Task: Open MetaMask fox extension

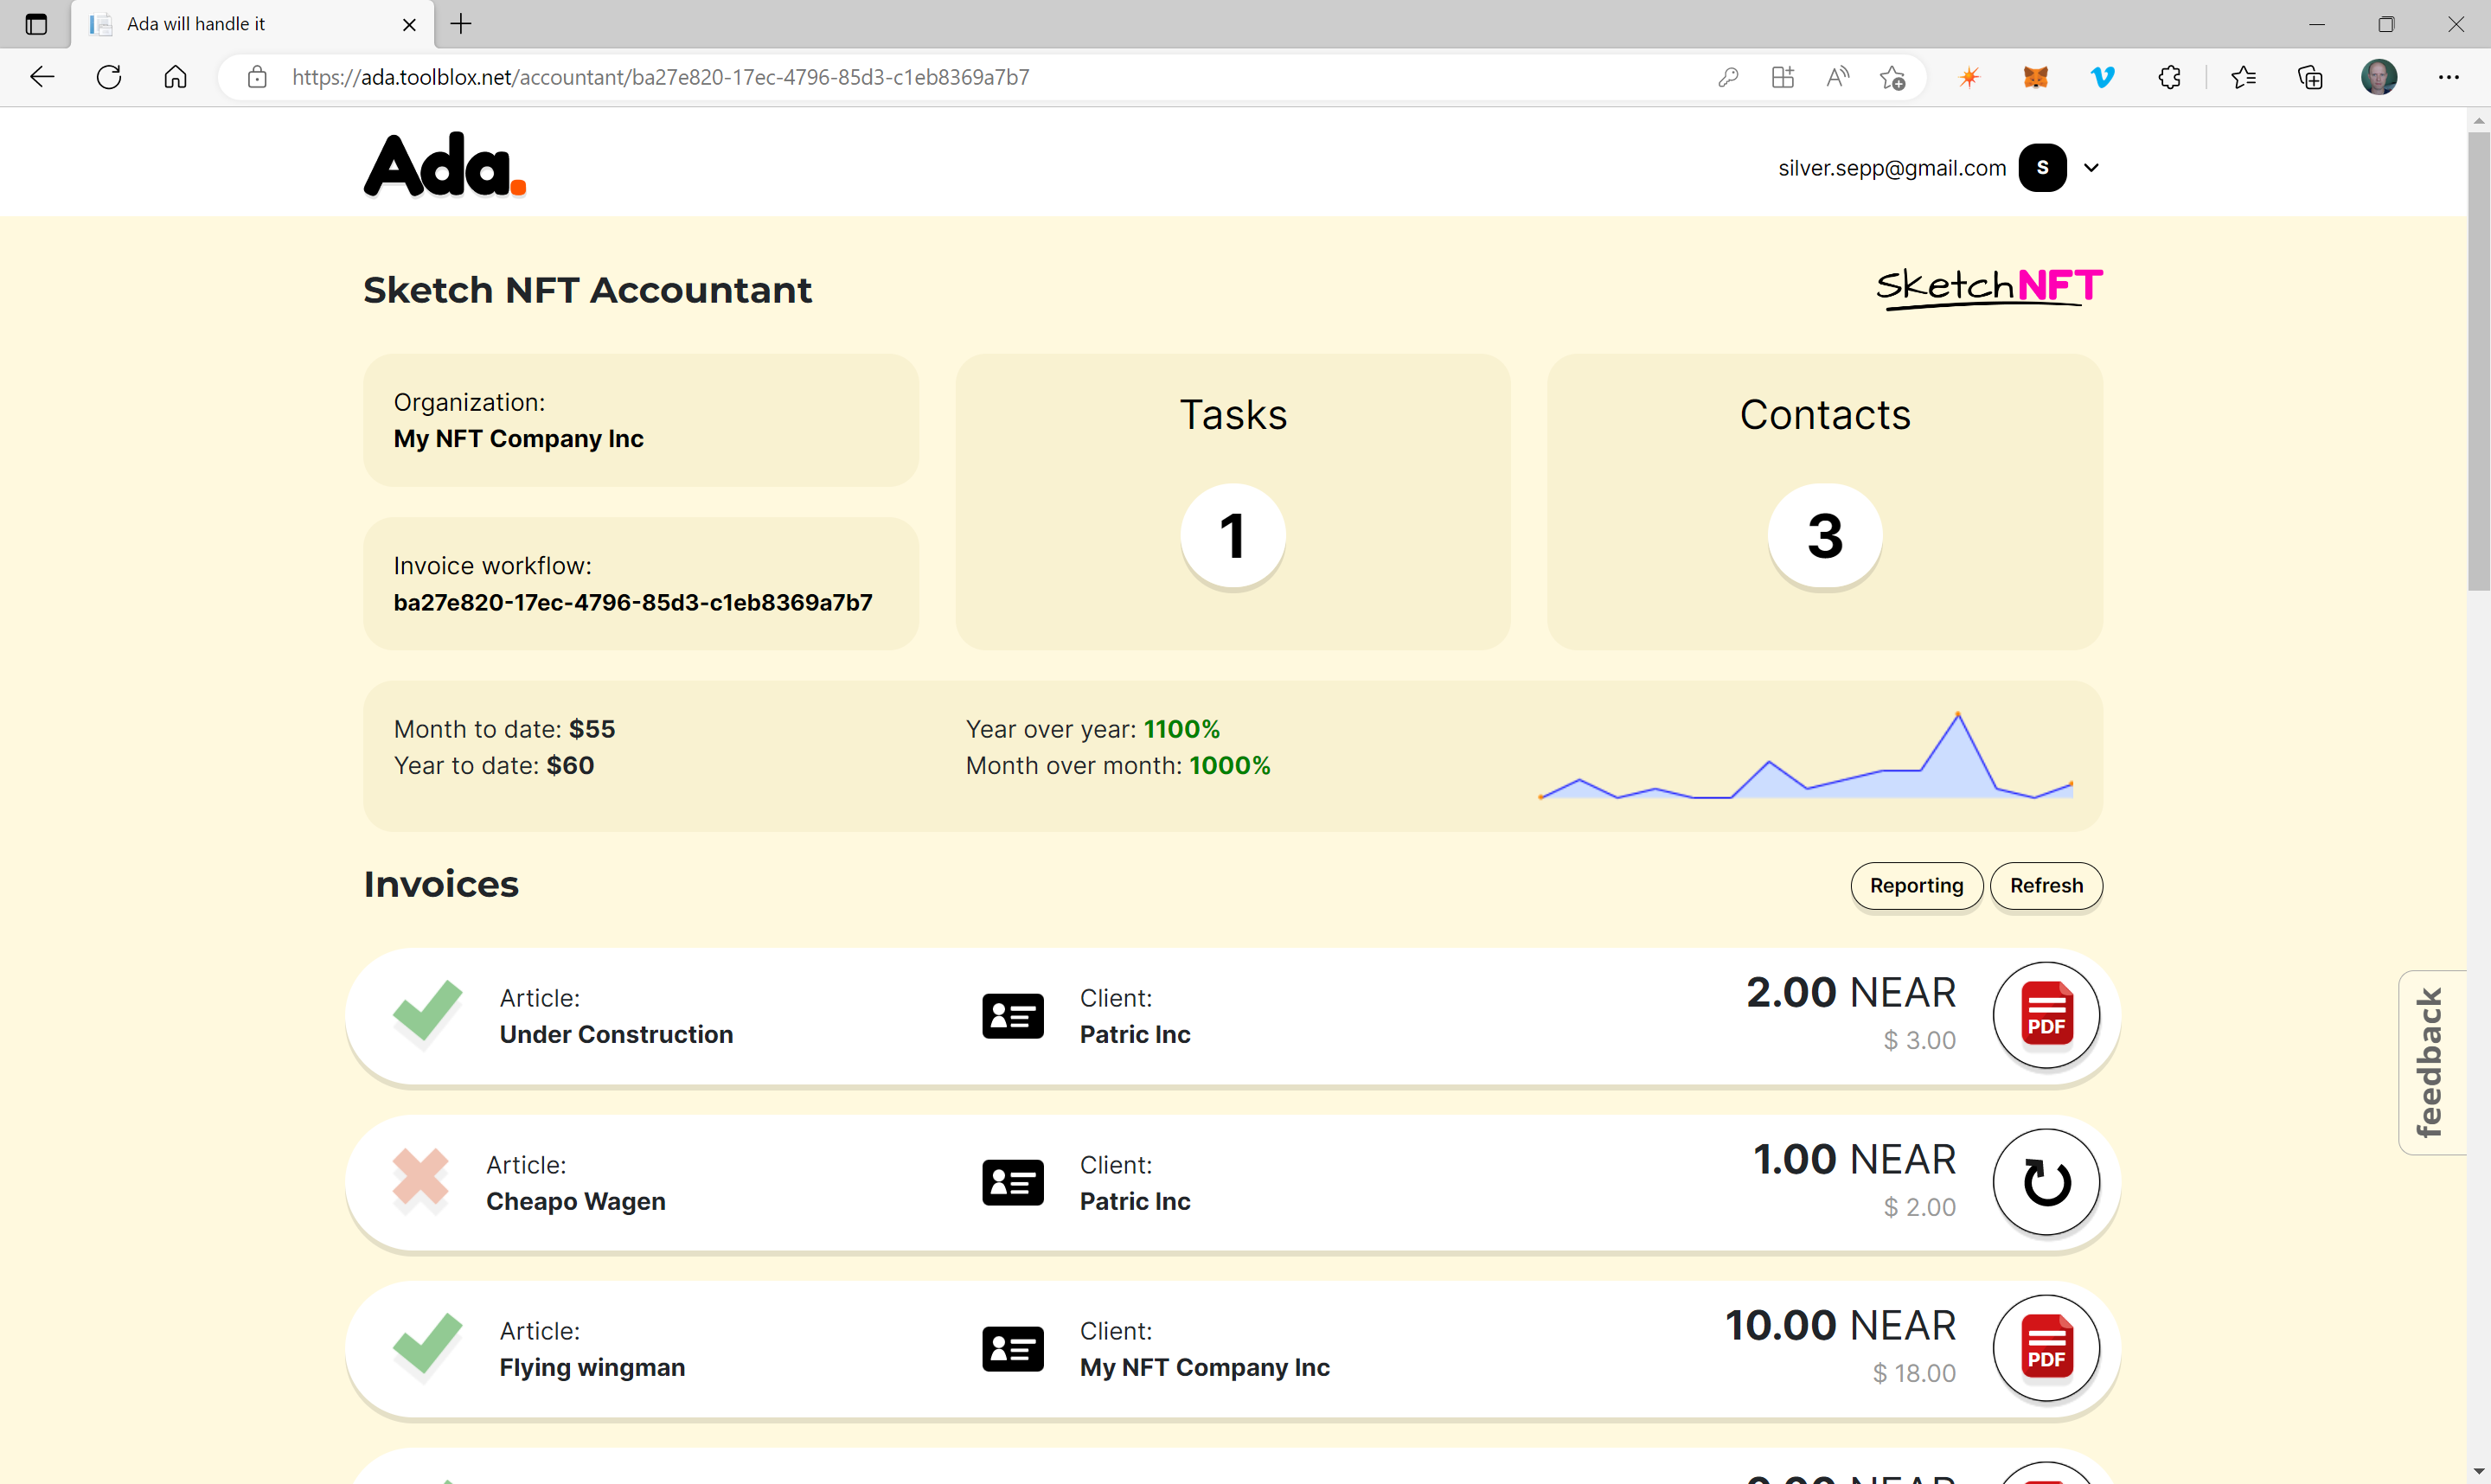Action: tap(2035, 77)
